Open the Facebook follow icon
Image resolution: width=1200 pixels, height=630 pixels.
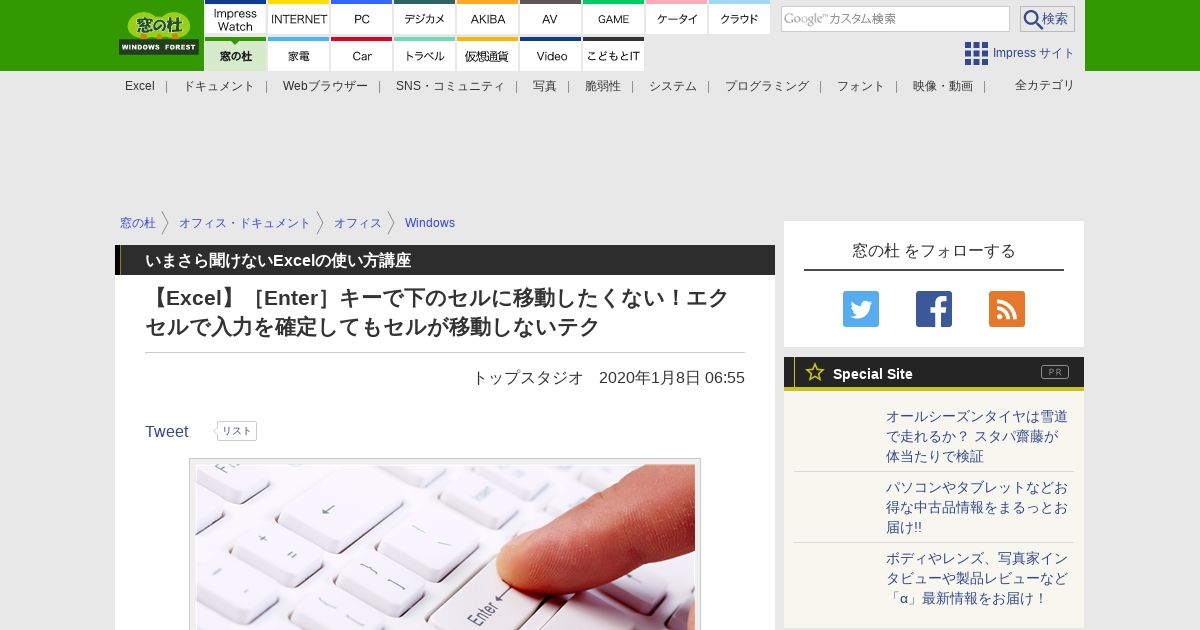[x=934, y=309]
